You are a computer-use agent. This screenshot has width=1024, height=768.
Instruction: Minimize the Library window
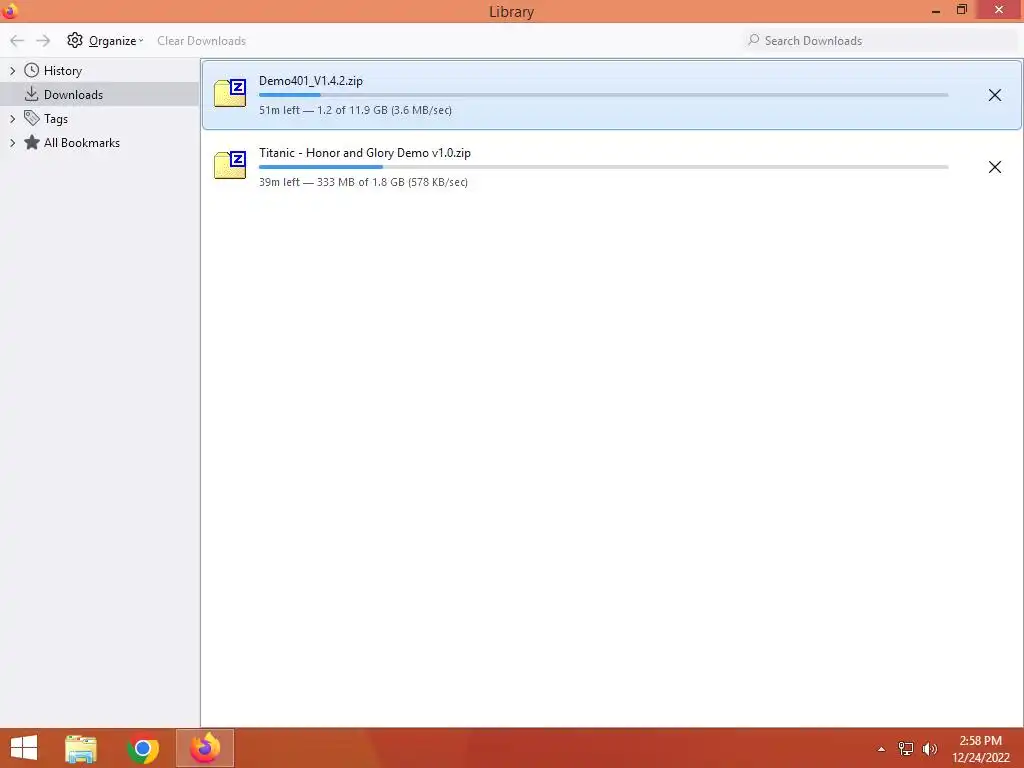tap(936, 10)
